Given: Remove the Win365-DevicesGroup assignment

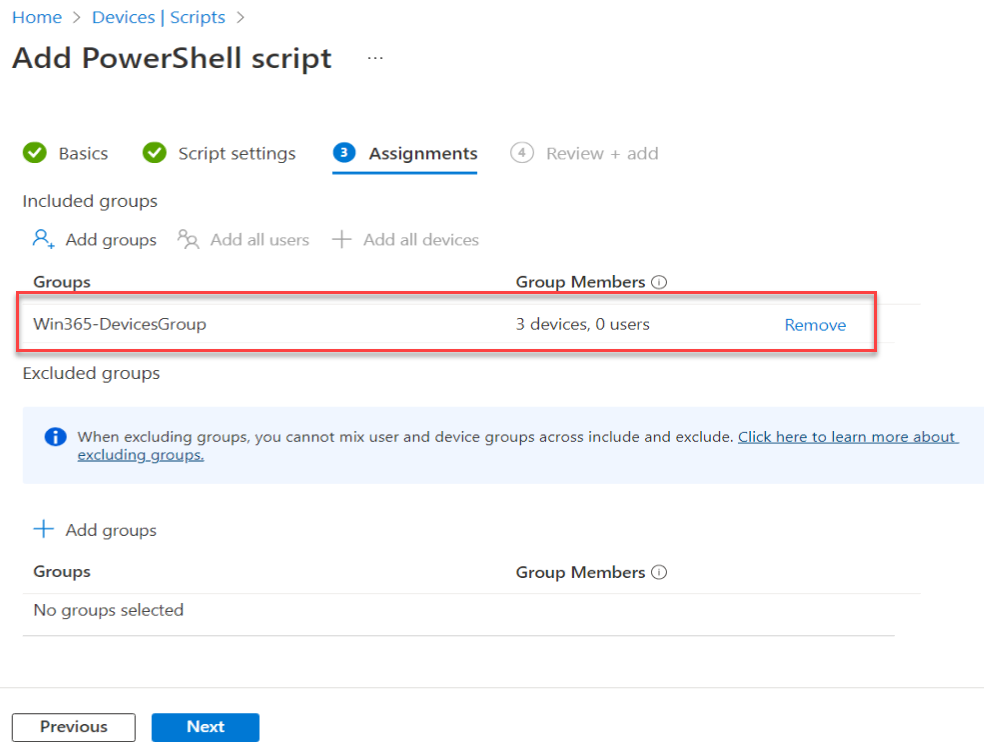Looking at the screenshot, I should coord(815,325).
